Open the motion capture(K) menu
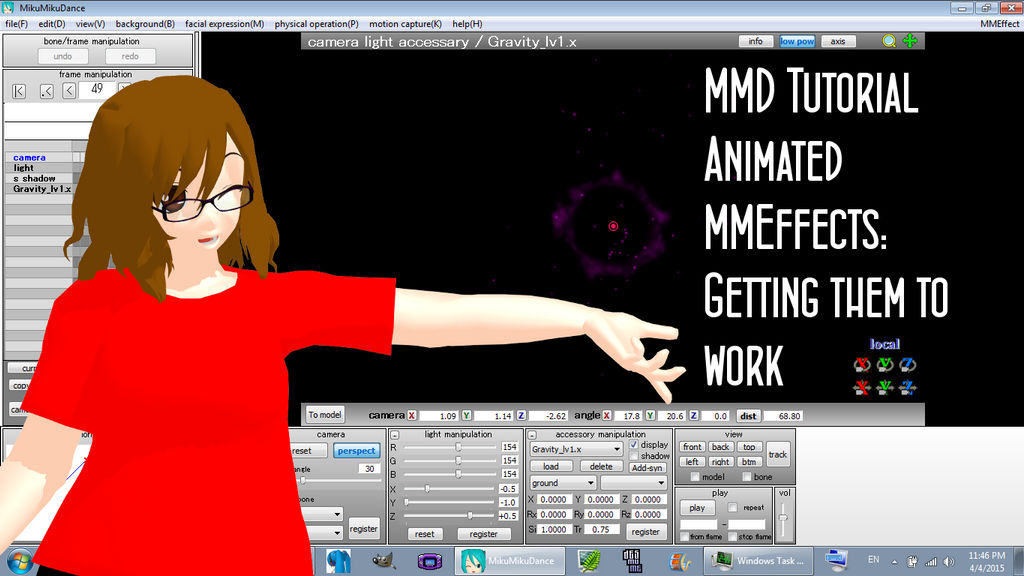The width and height of the screenshot is (1024, 576). tap(406, 24)
